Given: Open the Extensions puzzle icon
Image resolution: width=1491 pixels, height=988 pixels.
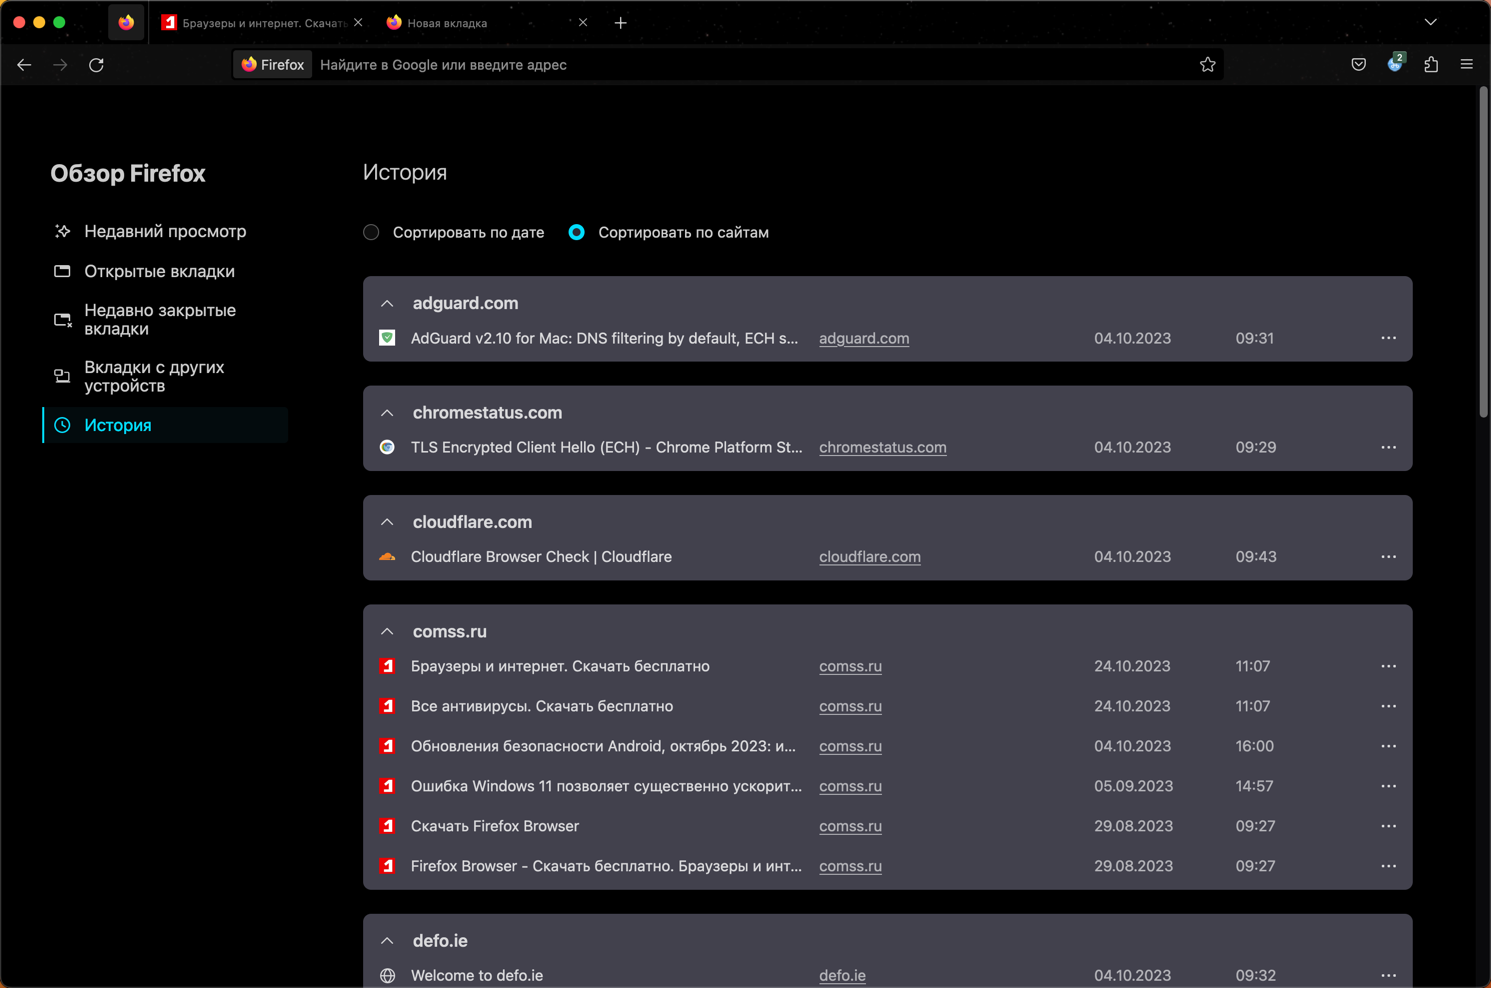Looking at the screenshot, I should pyautogui.click(x=1431, y=65).
